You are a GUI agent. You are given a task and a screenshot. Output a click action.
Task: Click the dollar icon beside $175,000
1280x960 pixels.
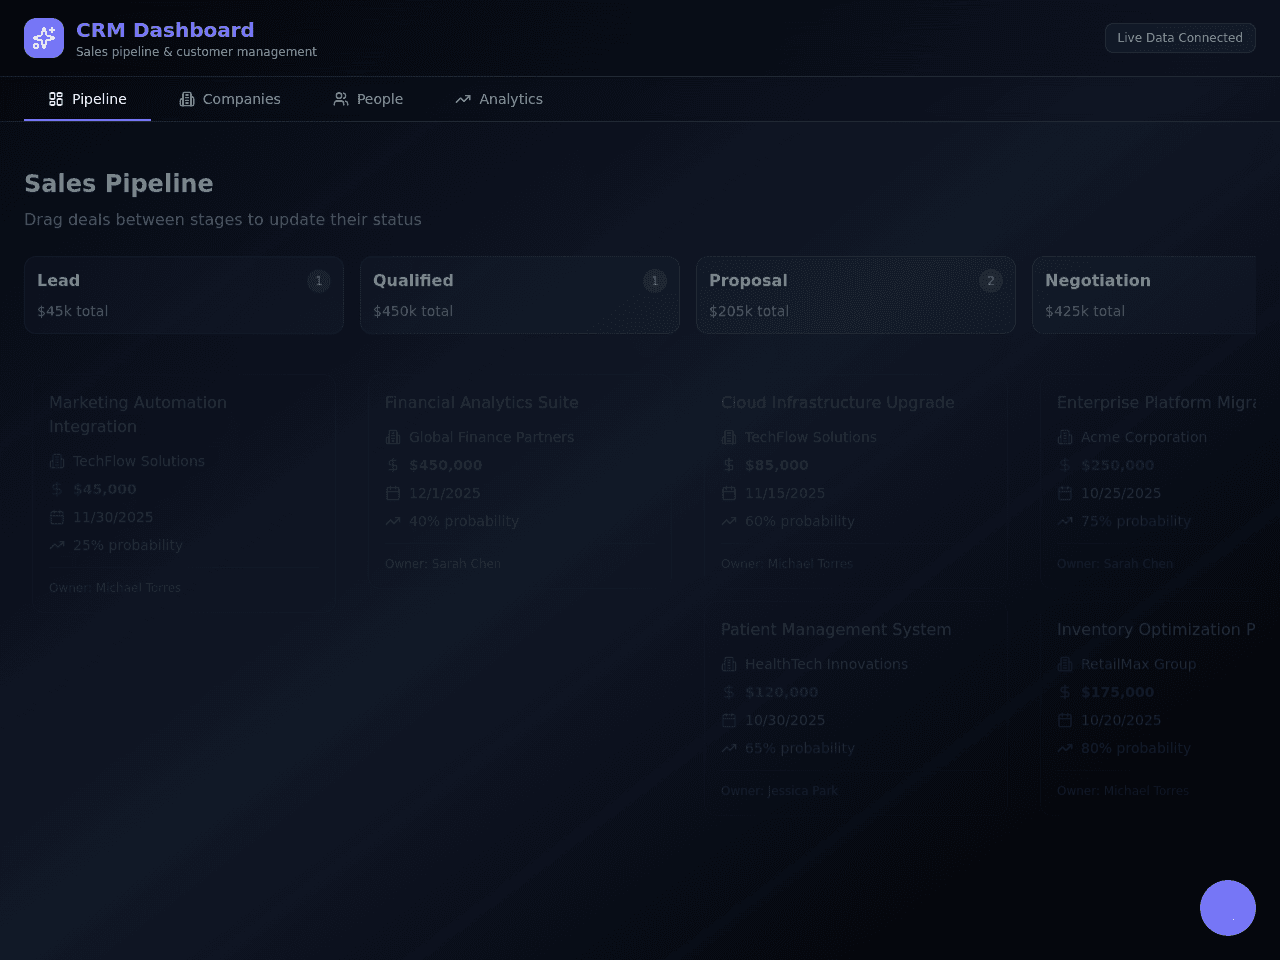click(1065, 692)
